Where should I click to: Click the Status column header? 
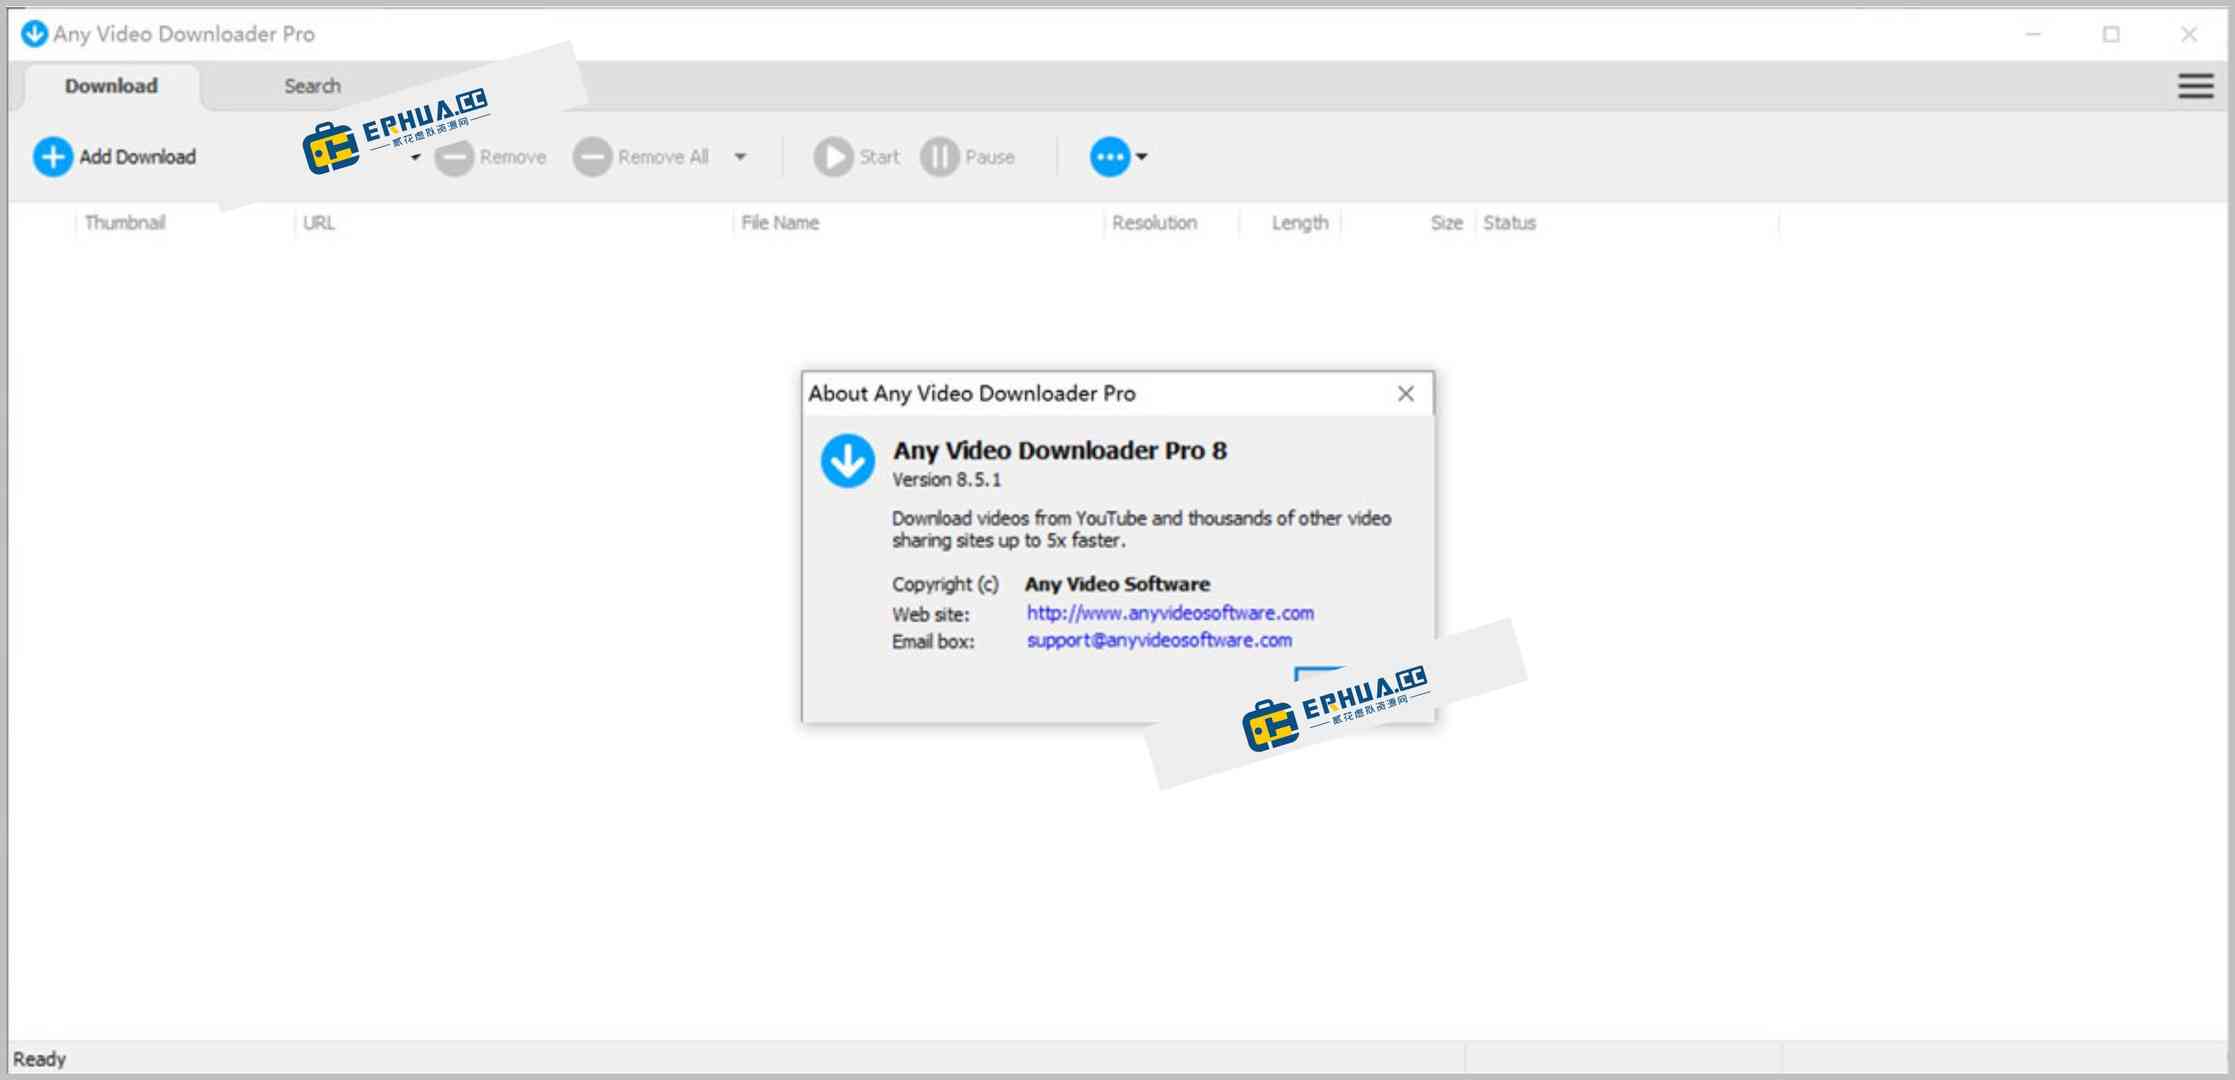point(1508,222)
